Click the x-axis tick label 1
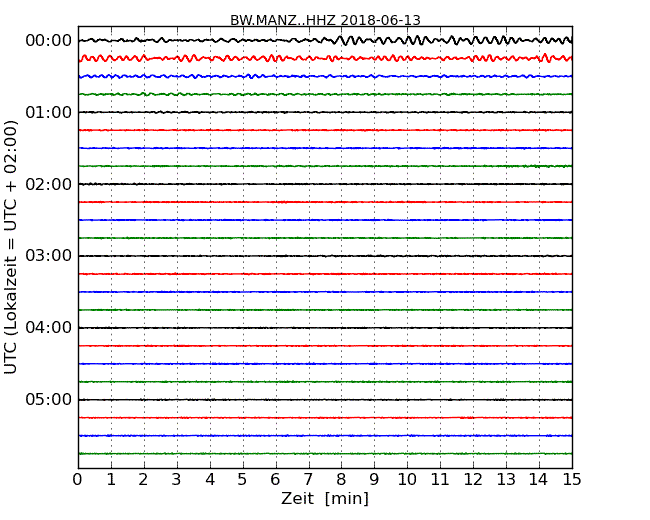 click(111, 480)
